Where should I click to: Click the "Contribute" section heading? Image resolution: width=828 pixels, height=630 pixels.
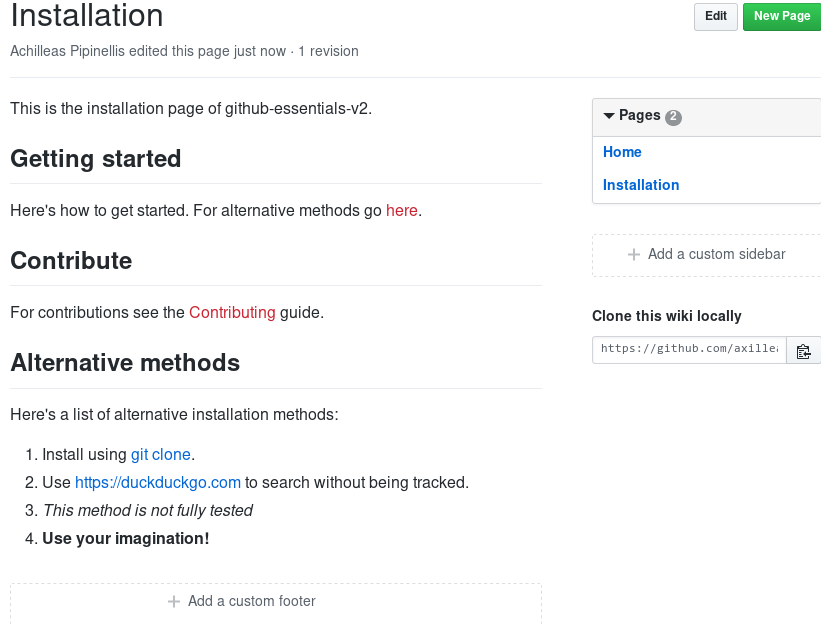click(71, 260)
